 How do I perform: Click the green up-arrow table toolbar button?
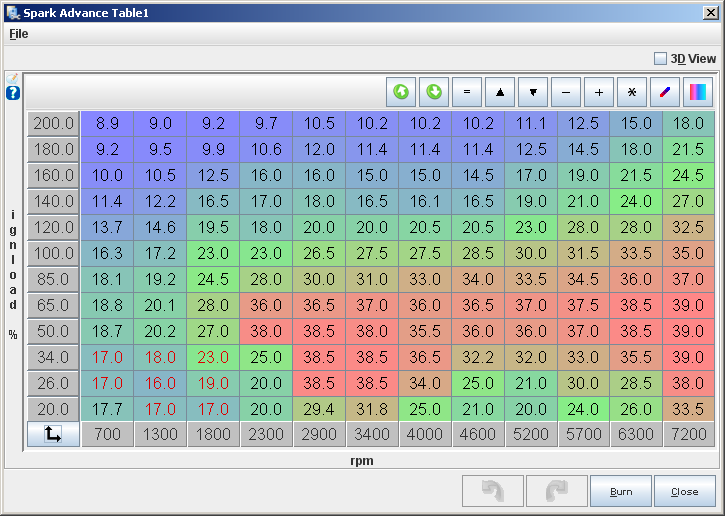pos(401,92)
